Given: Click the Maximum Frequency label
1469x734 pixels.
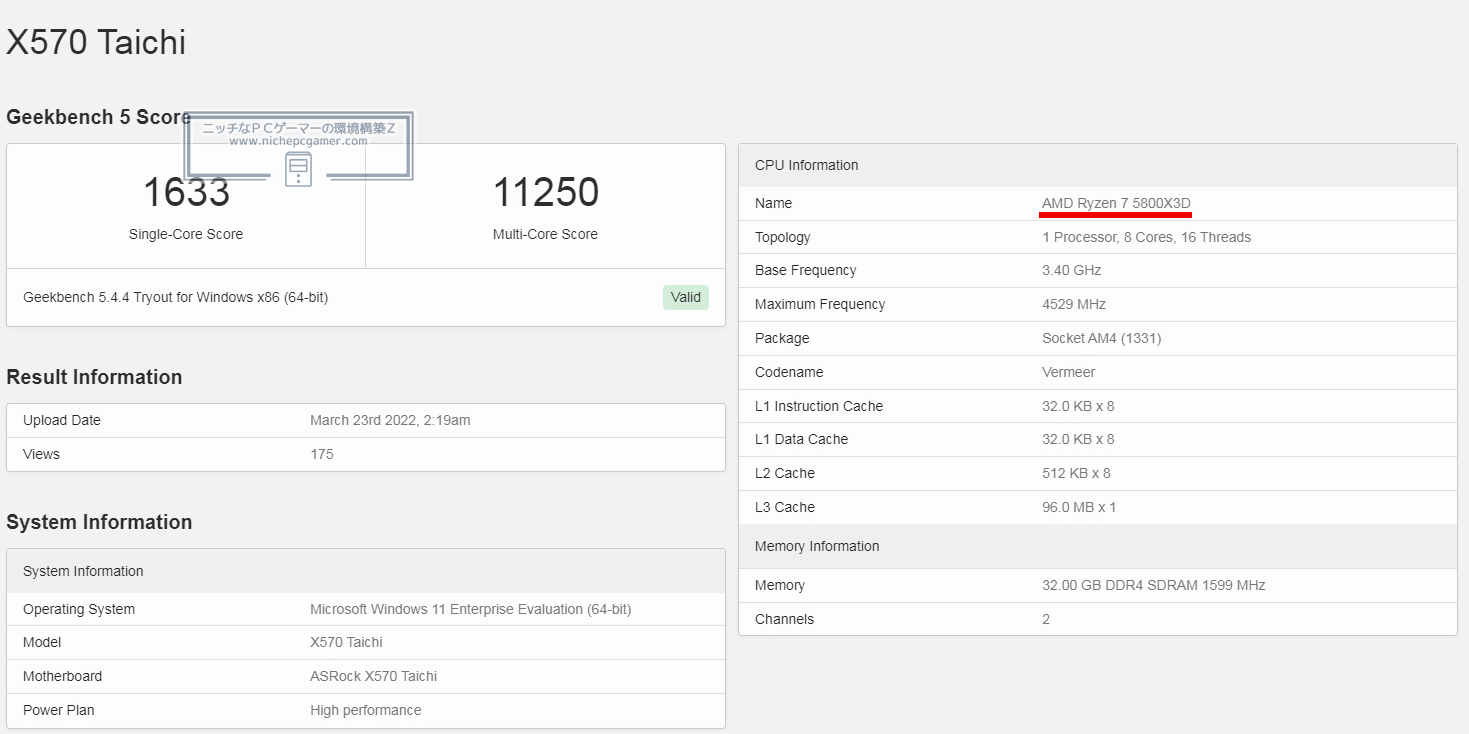Looking at the screenshot, I should 820,304.
